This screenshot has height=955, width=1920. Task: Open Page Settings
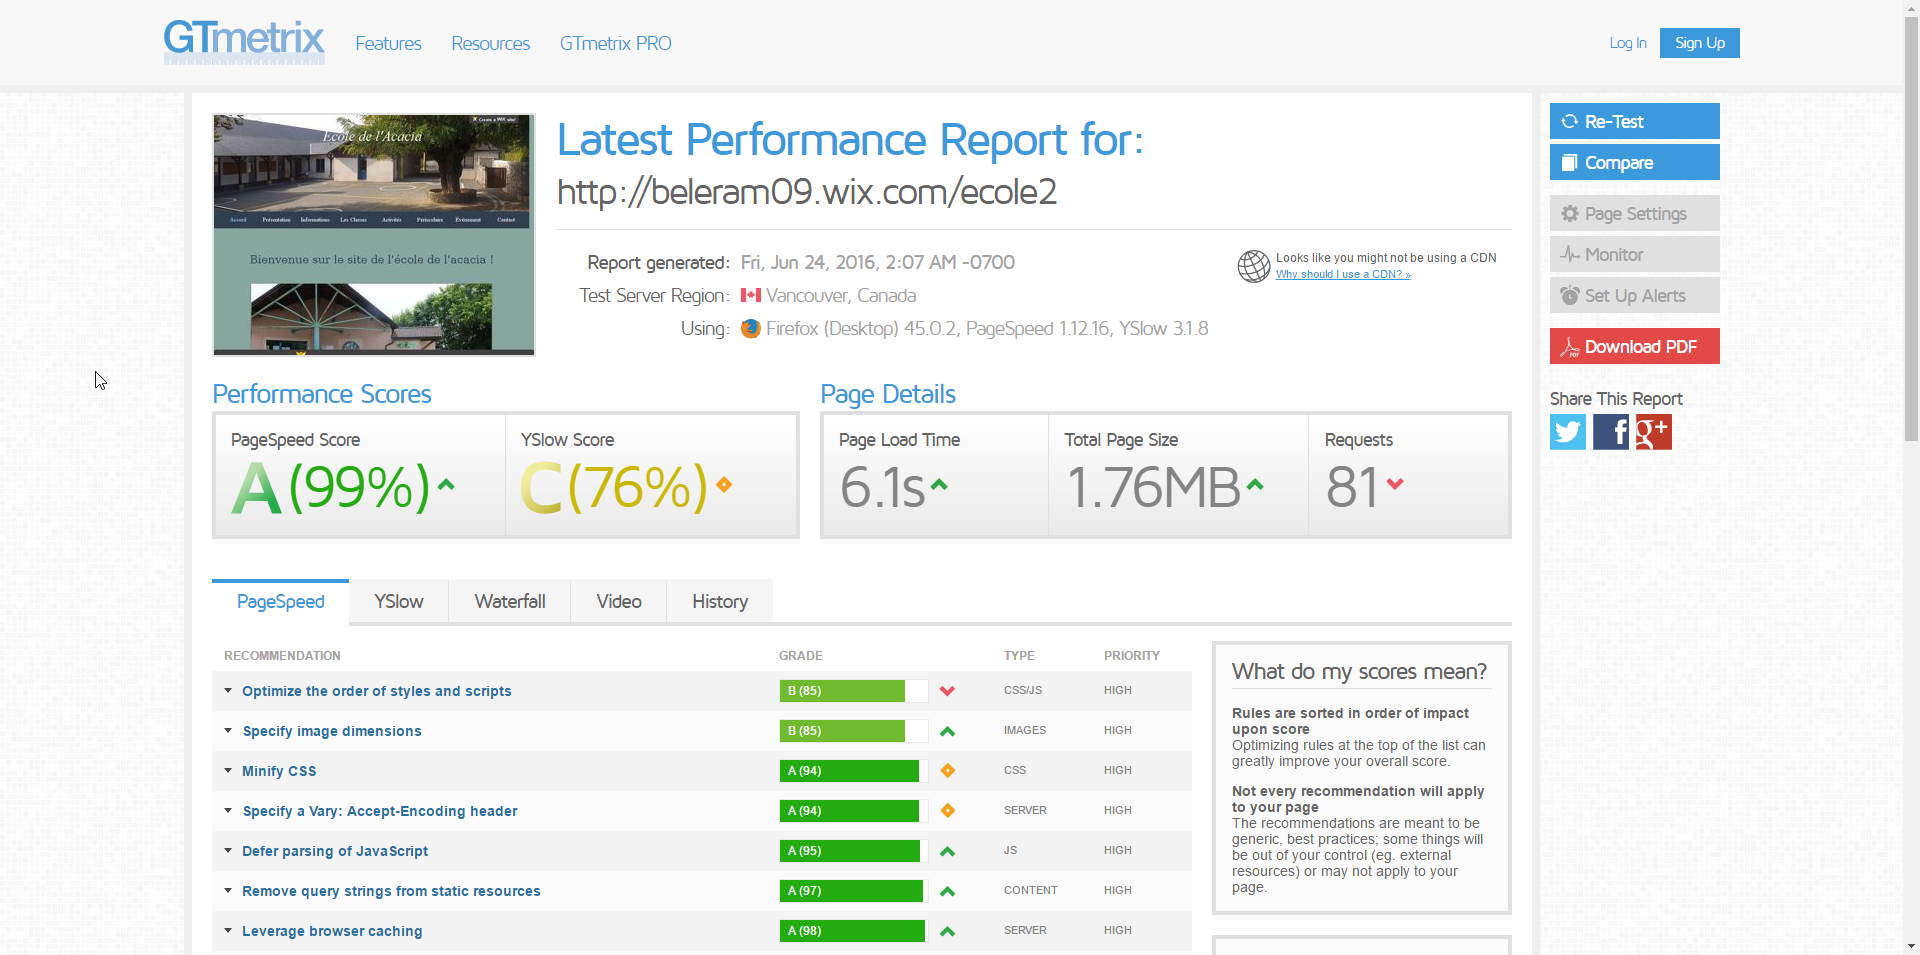[x=1635, y=213]
